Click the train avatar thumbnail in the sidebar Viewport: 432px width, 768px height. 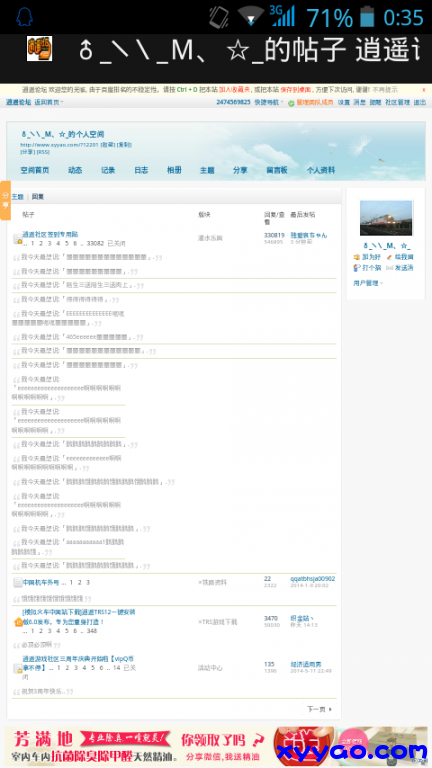point(386,218)
